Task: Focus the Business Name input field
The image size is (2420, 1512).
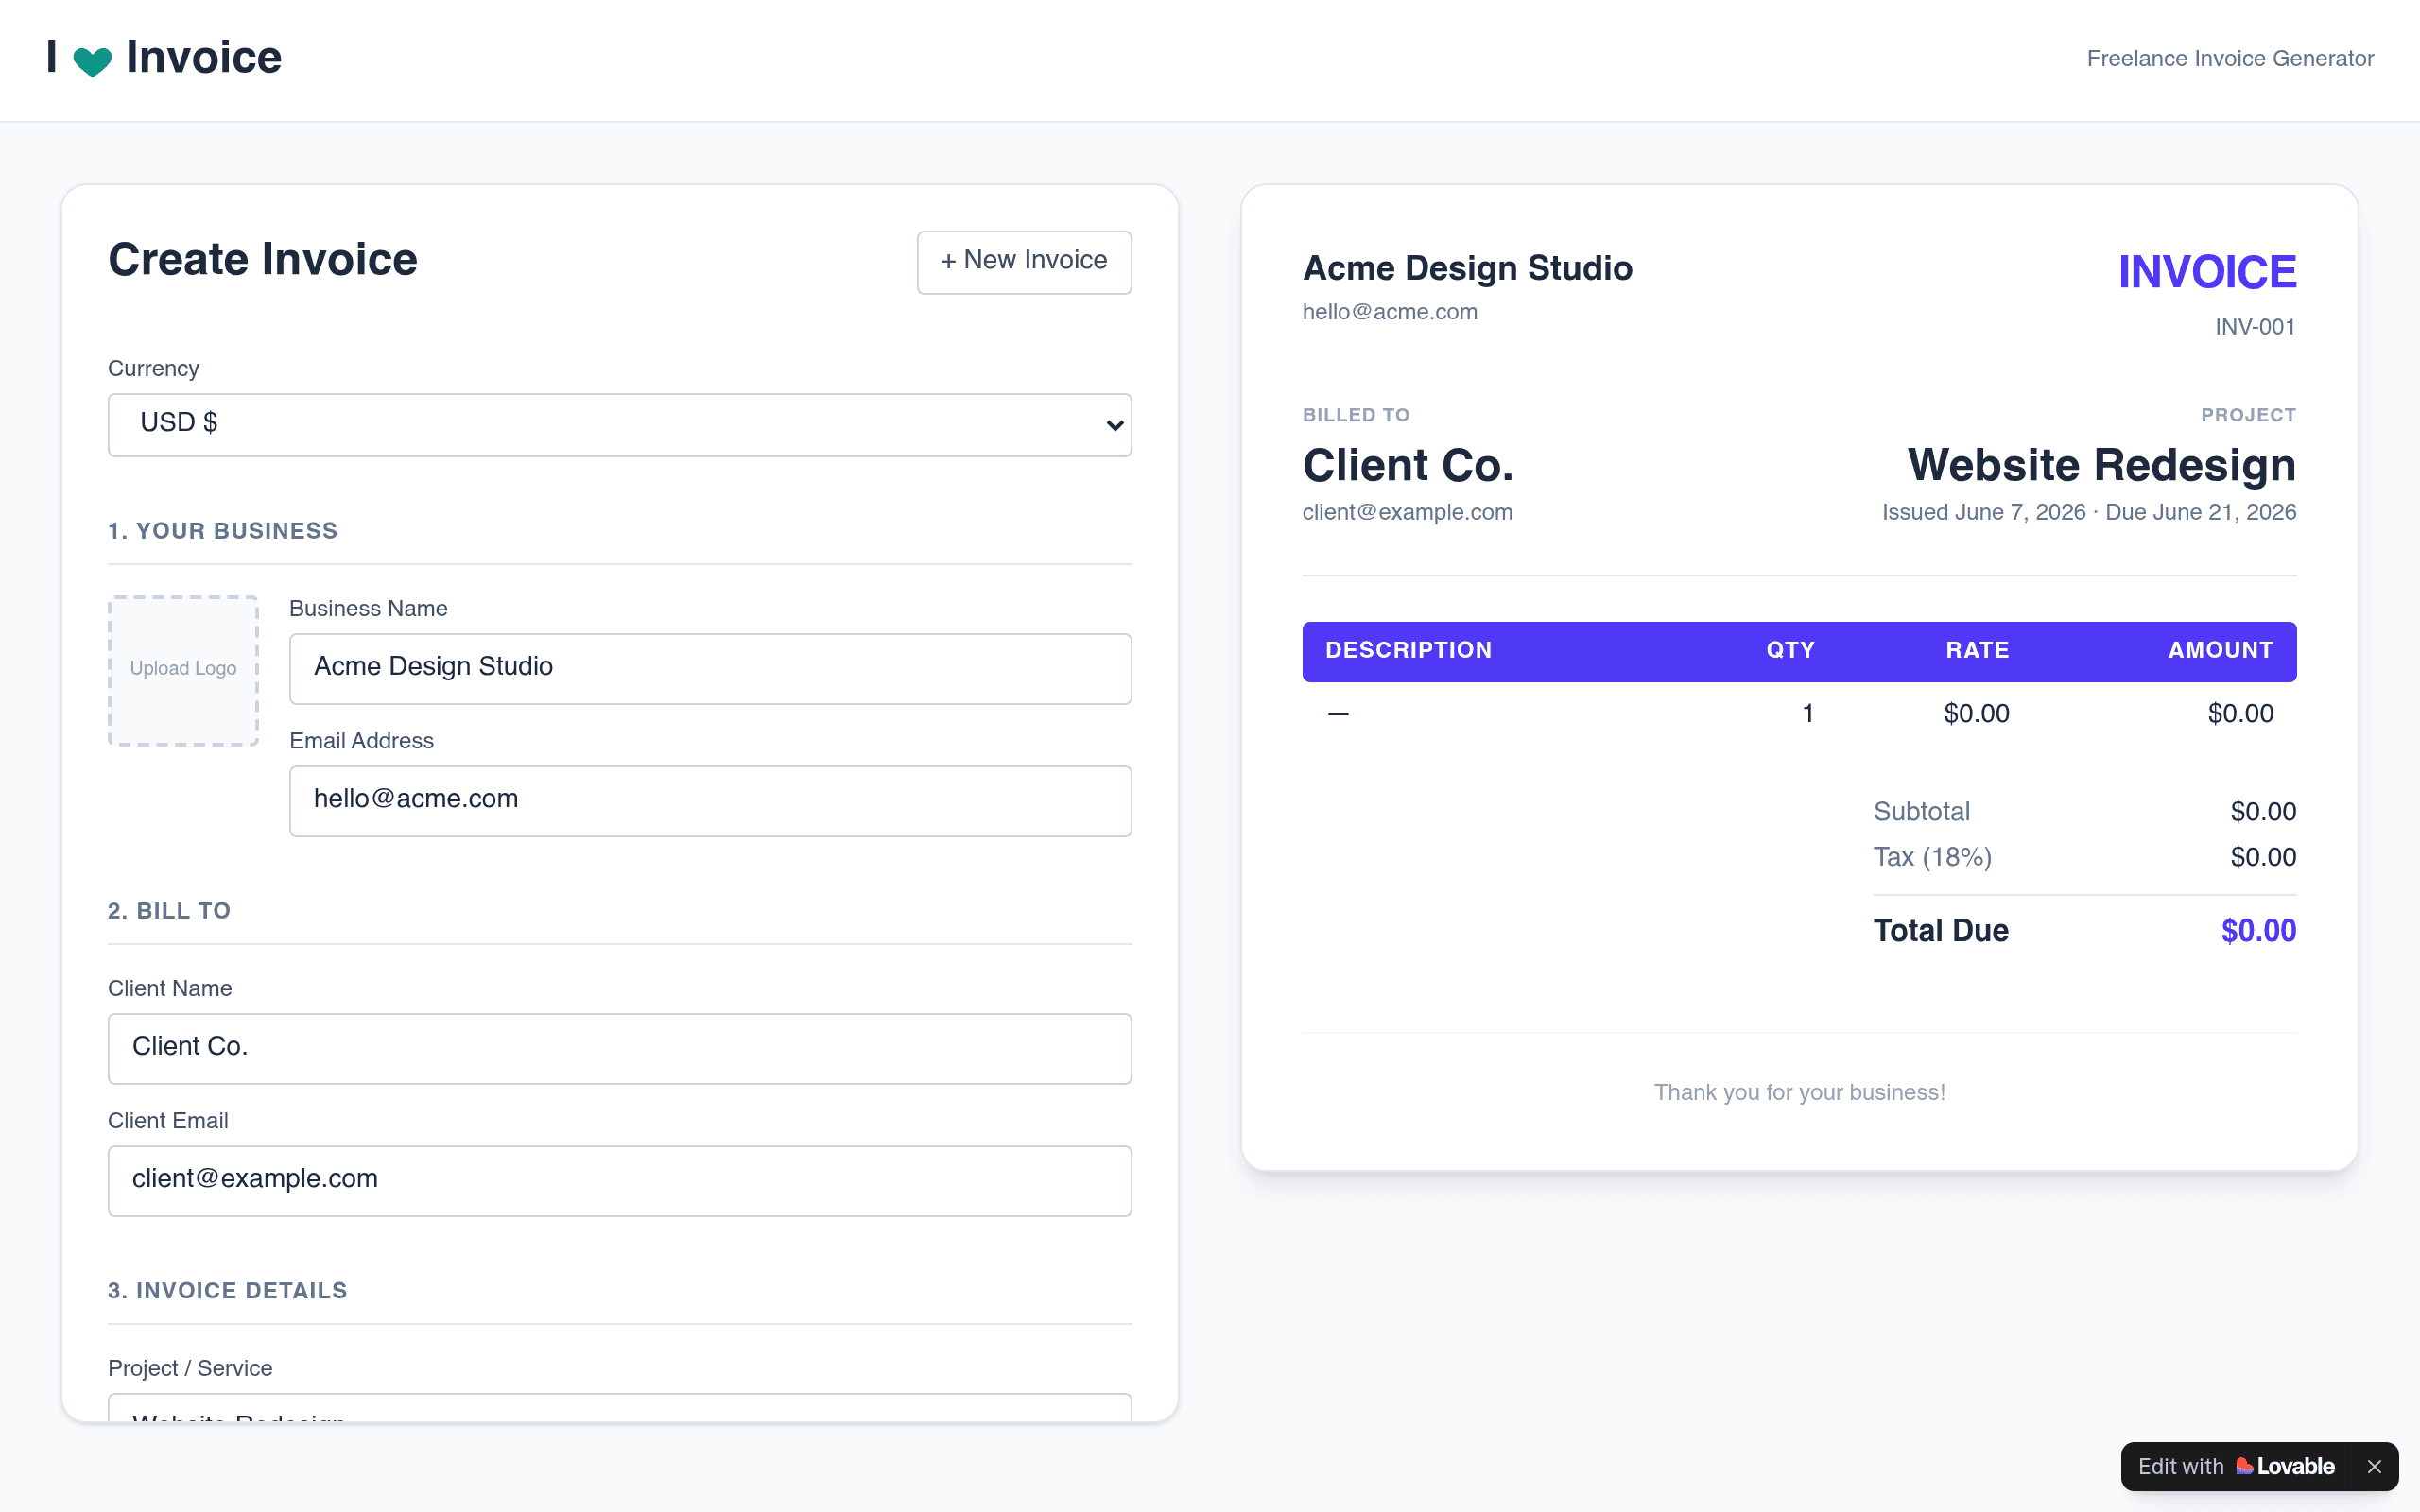Action: 710,668
